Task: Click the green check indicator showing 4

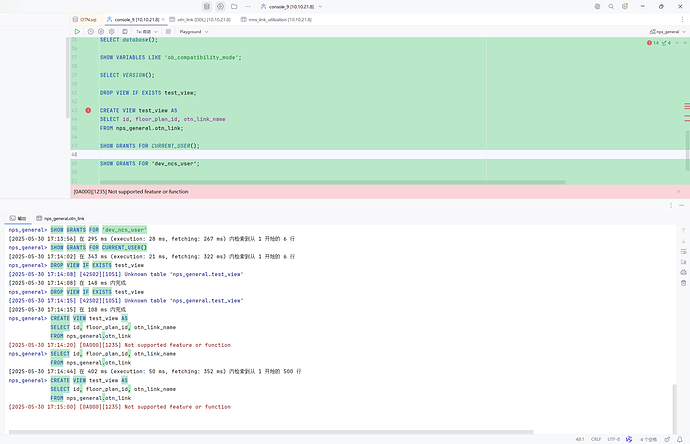Action: click(666, 43)
